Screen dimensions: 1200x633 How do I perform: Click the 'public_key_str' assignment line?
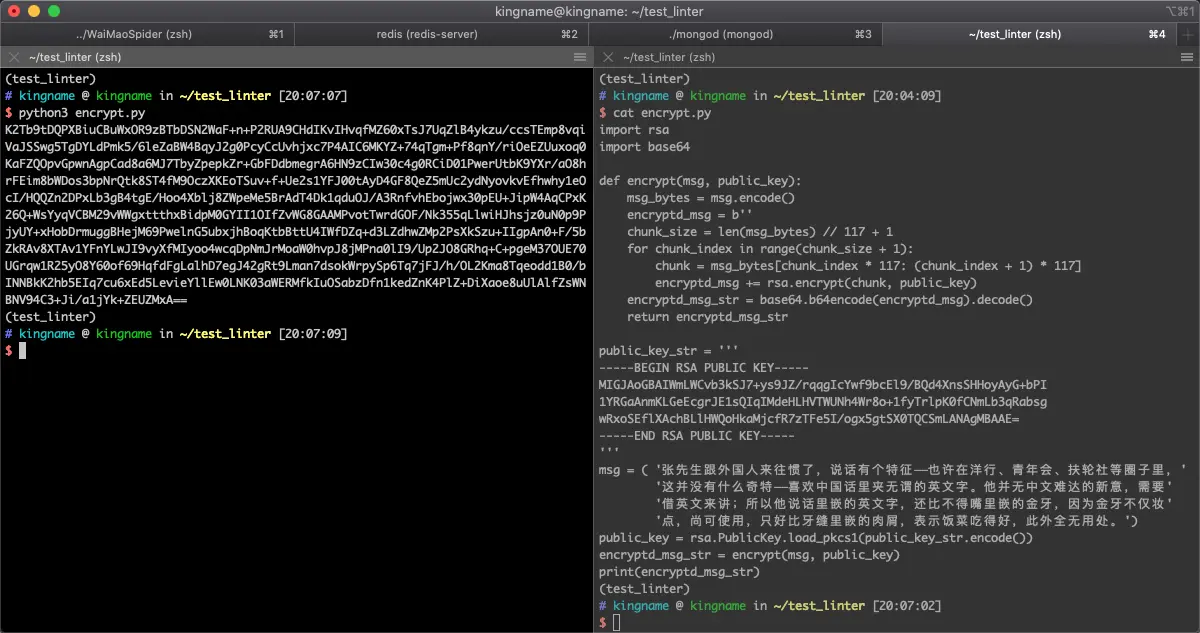pos(668,351)
